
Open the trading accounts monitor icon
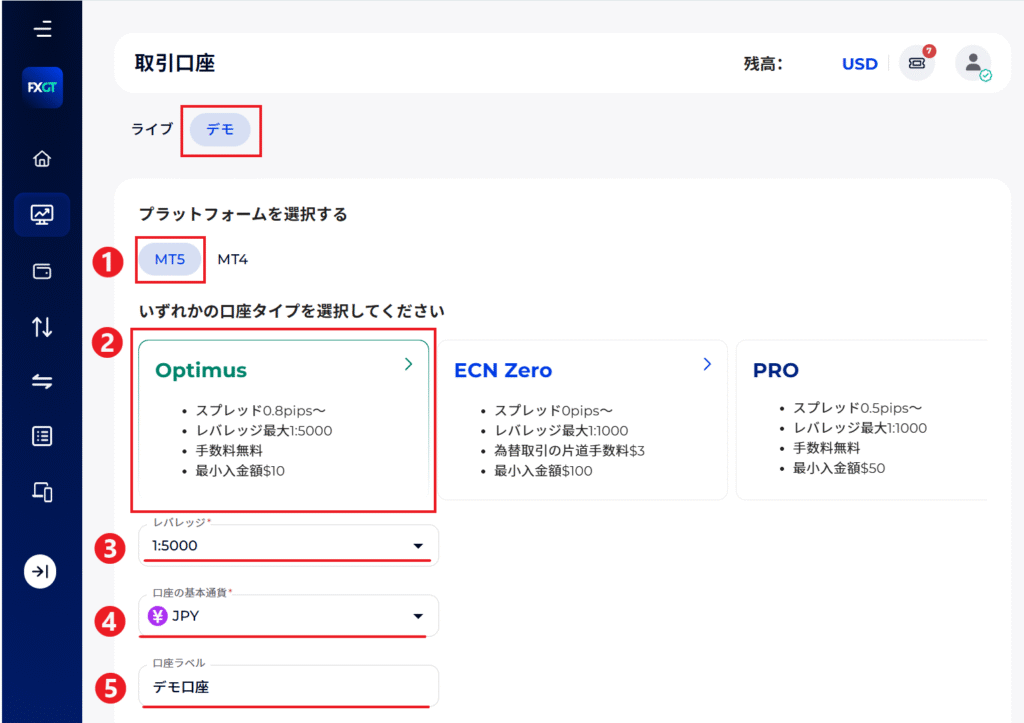pyautogui.click(x=42, y=214)
